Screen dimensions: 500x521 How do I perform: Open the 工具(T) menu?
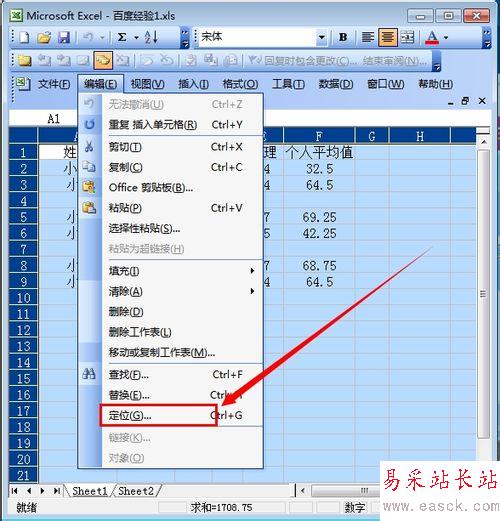pos(288,84)
